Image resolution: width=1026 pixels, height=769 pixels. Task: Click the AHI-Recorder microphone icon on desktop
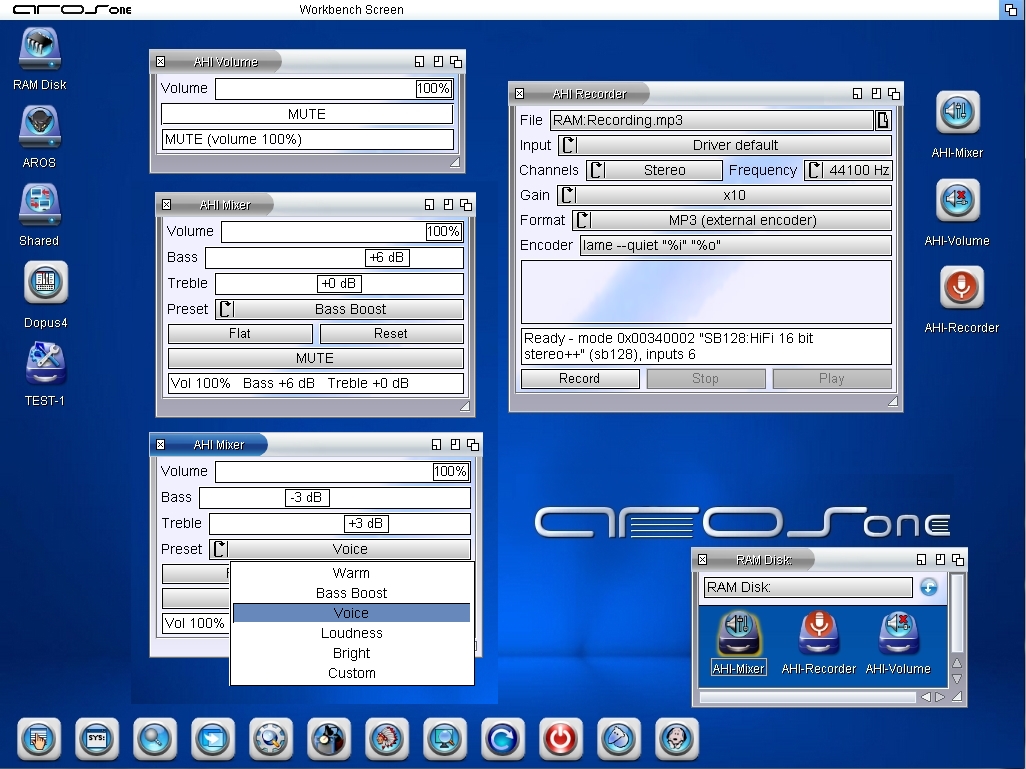[x=961, y=287]
